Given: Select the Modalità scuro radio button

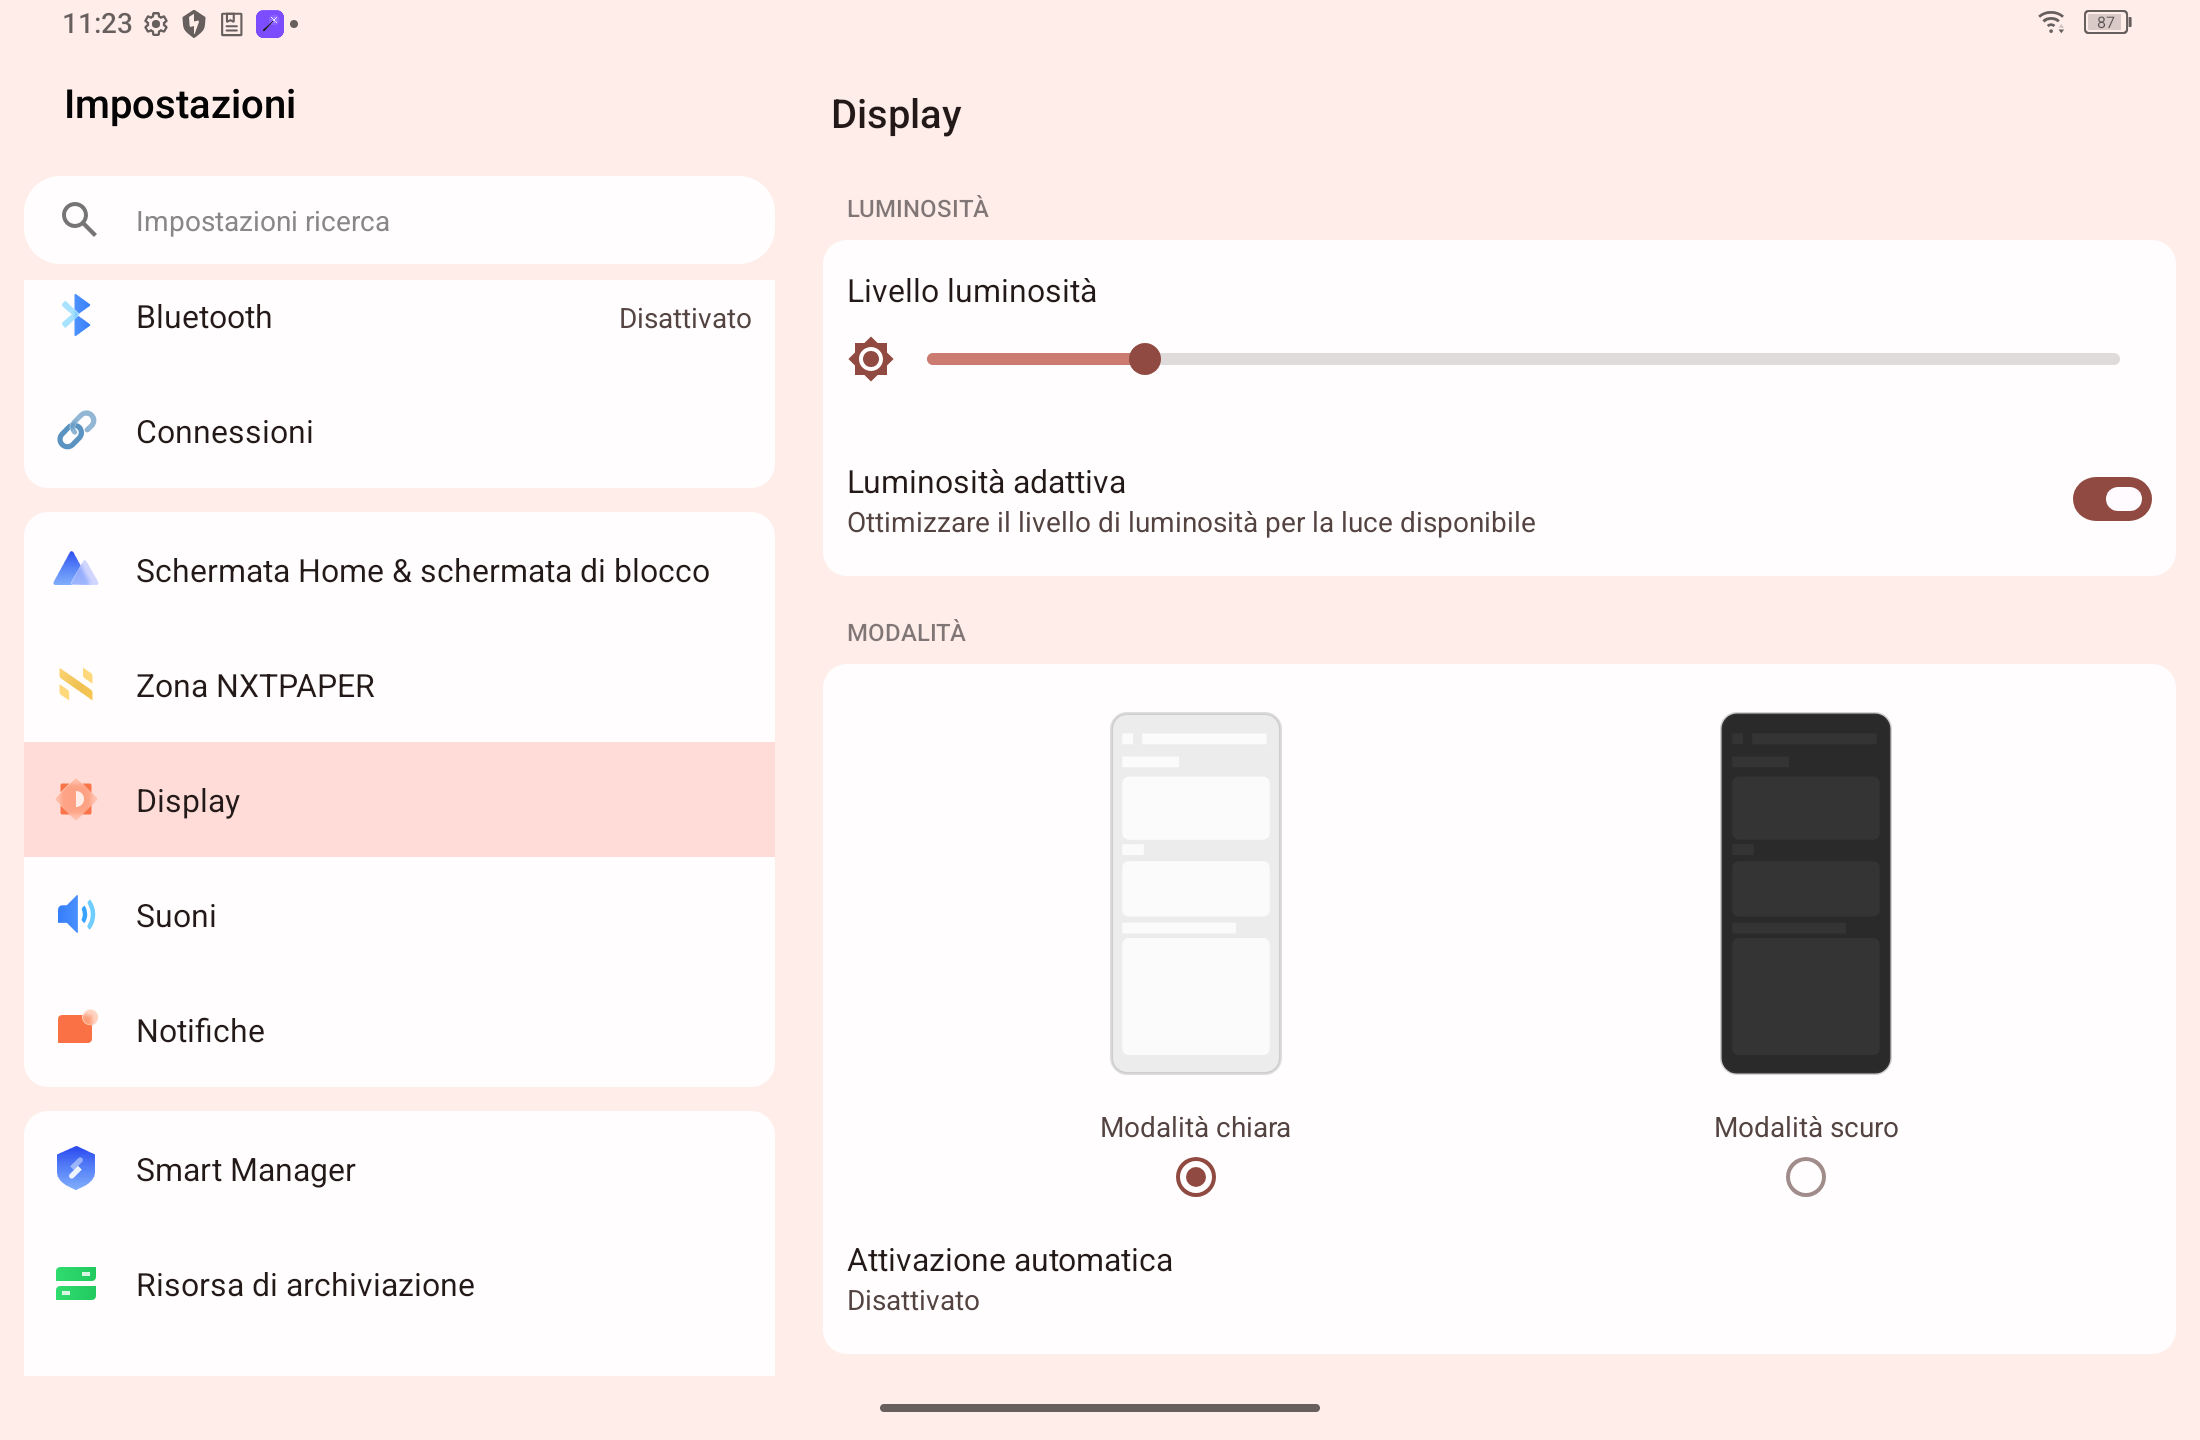Looking at the screenshot, I should click(x=1806, y=1177).
